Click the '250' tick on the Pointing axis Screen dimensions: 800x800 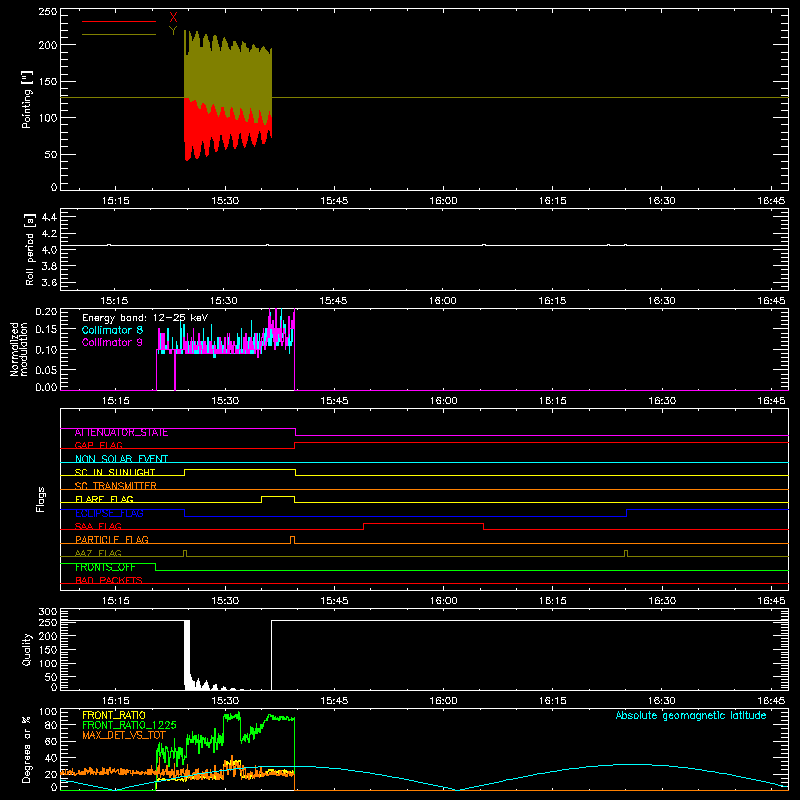pos(47,12)
